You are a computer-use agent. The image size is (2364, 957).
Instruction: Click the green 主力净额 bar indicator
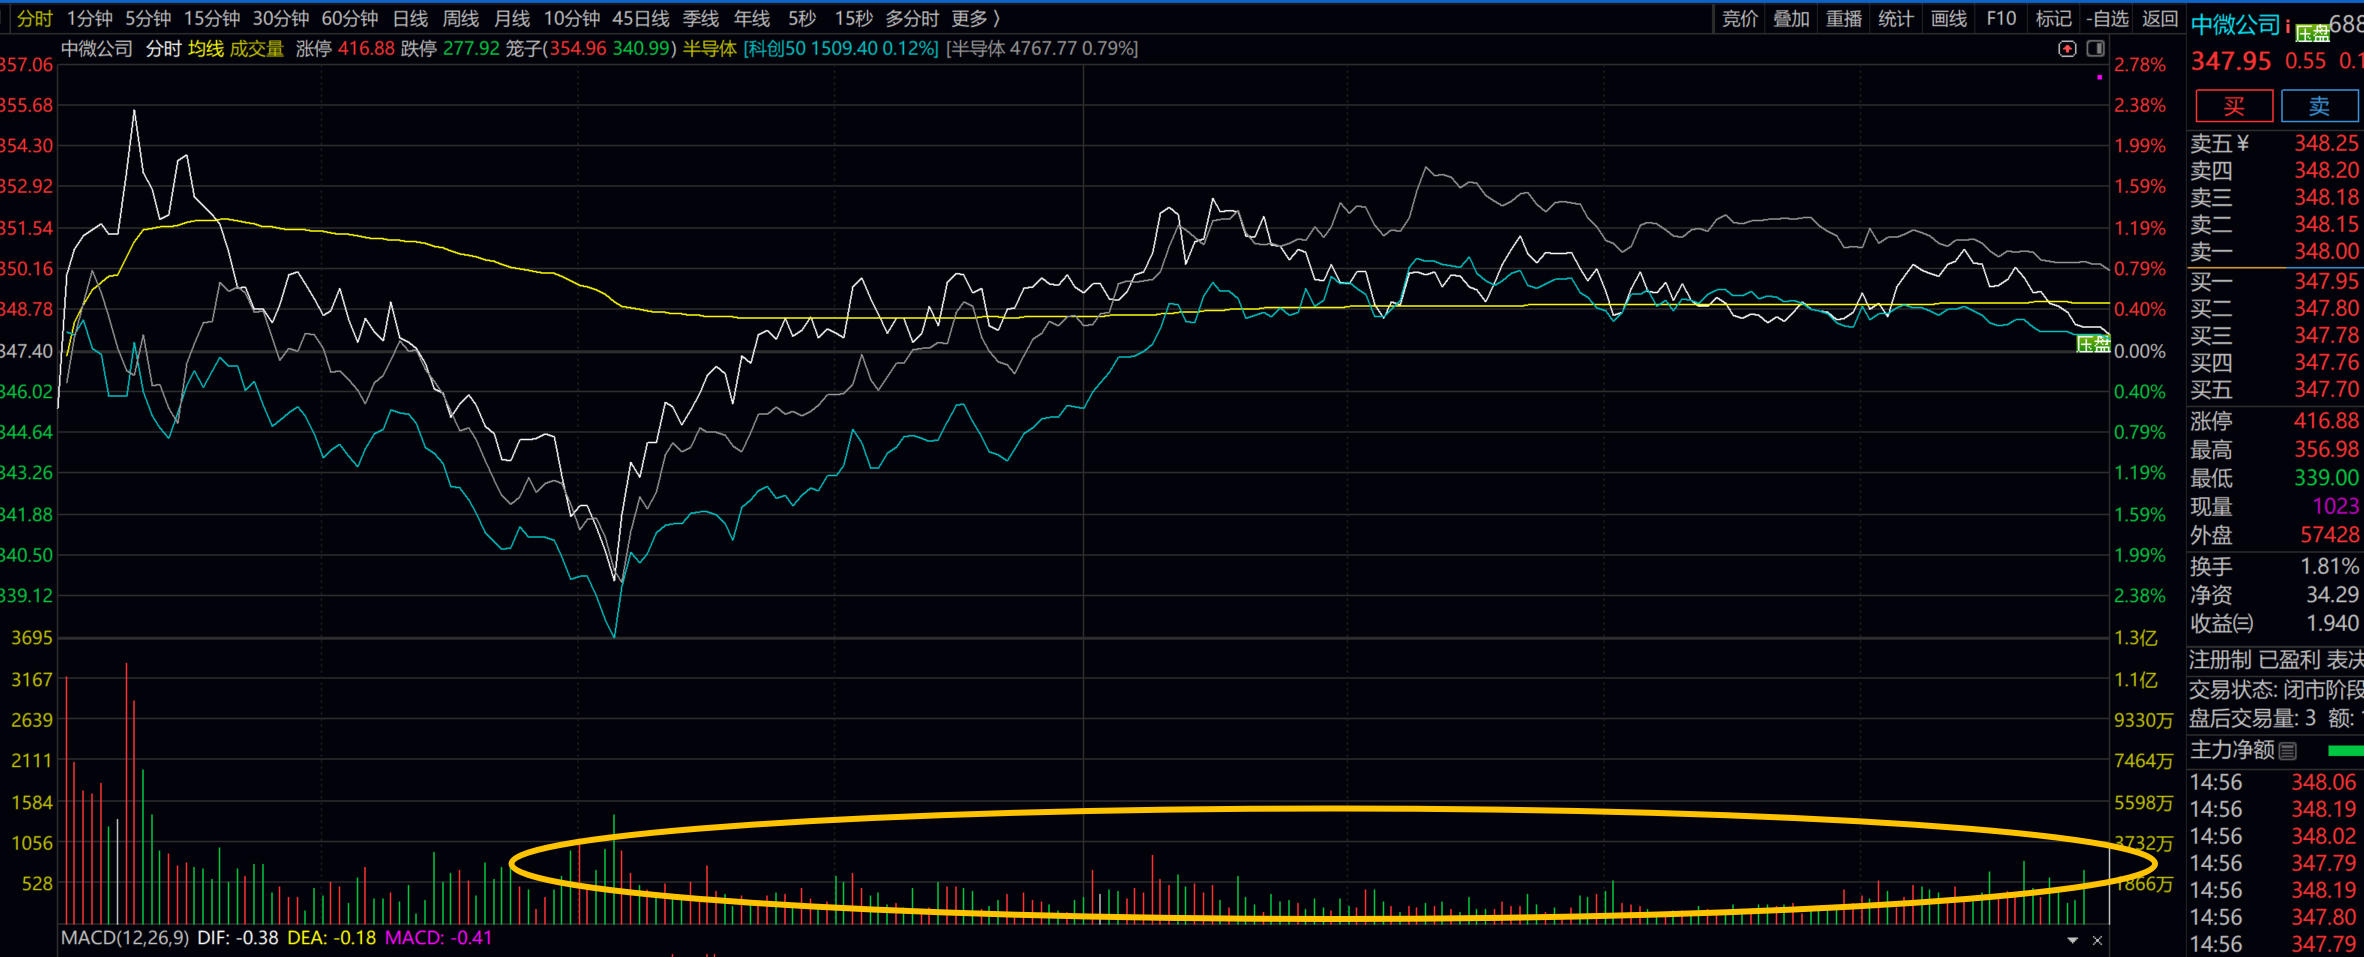pyautogui.click(x=2345, y=751)
